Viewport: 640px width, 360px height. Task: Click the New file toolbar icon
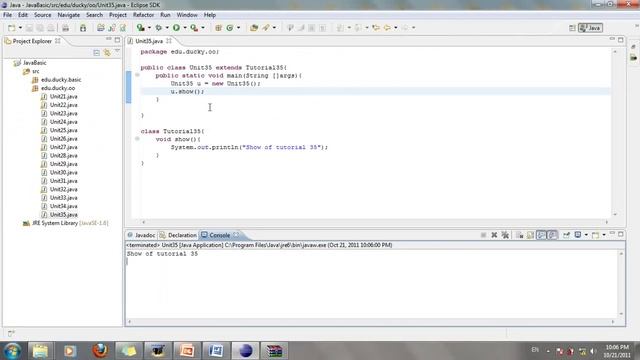pyautogui.click(x=11, y=28)
